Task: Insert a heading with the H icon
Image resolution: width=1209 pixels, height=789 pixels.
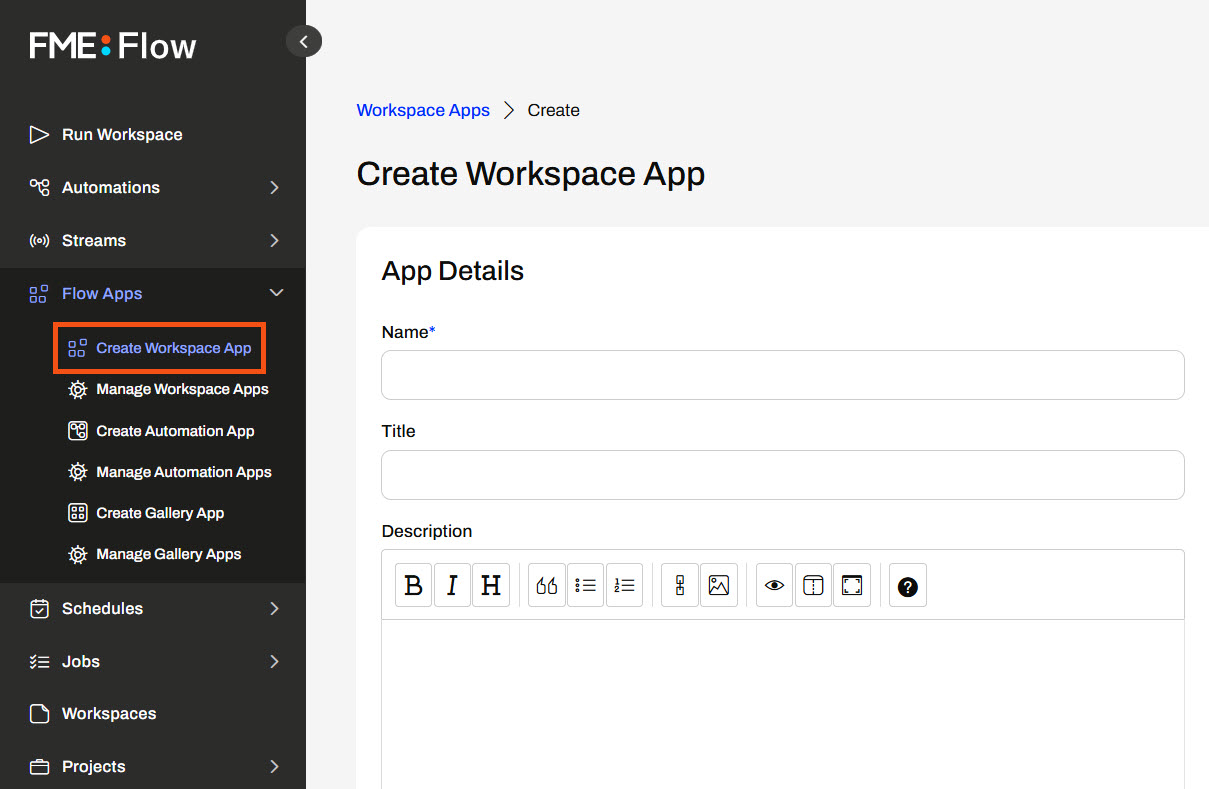Action: 491,586
